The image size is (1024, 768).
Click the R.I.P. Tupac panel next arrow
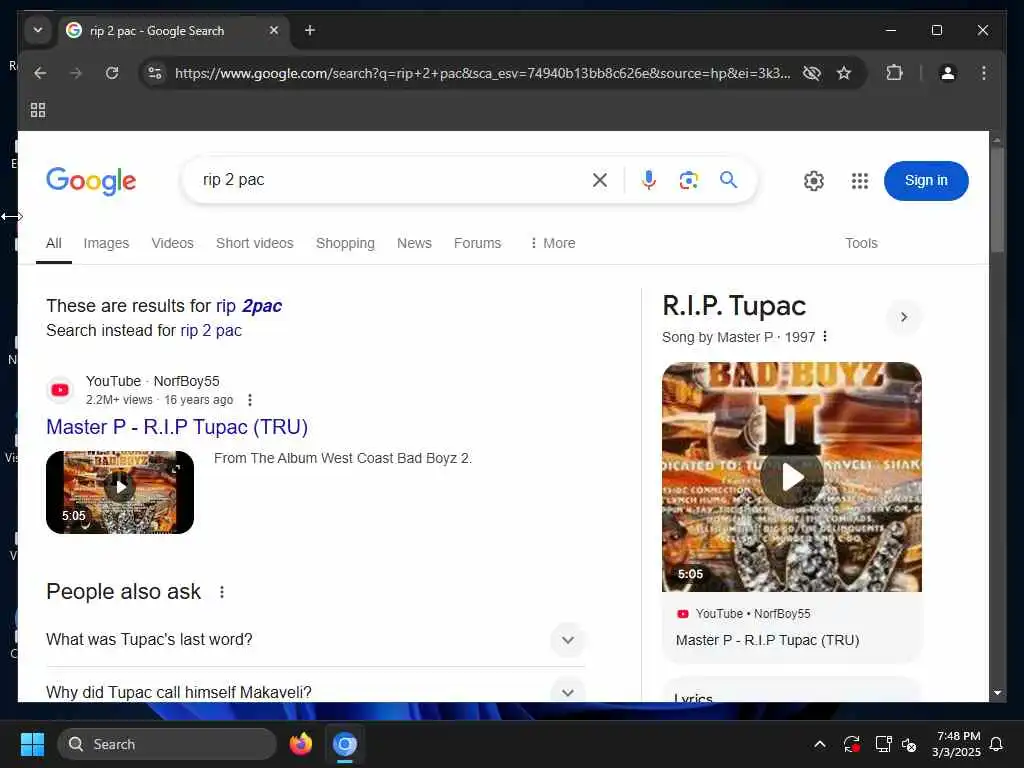pos(904,317)
